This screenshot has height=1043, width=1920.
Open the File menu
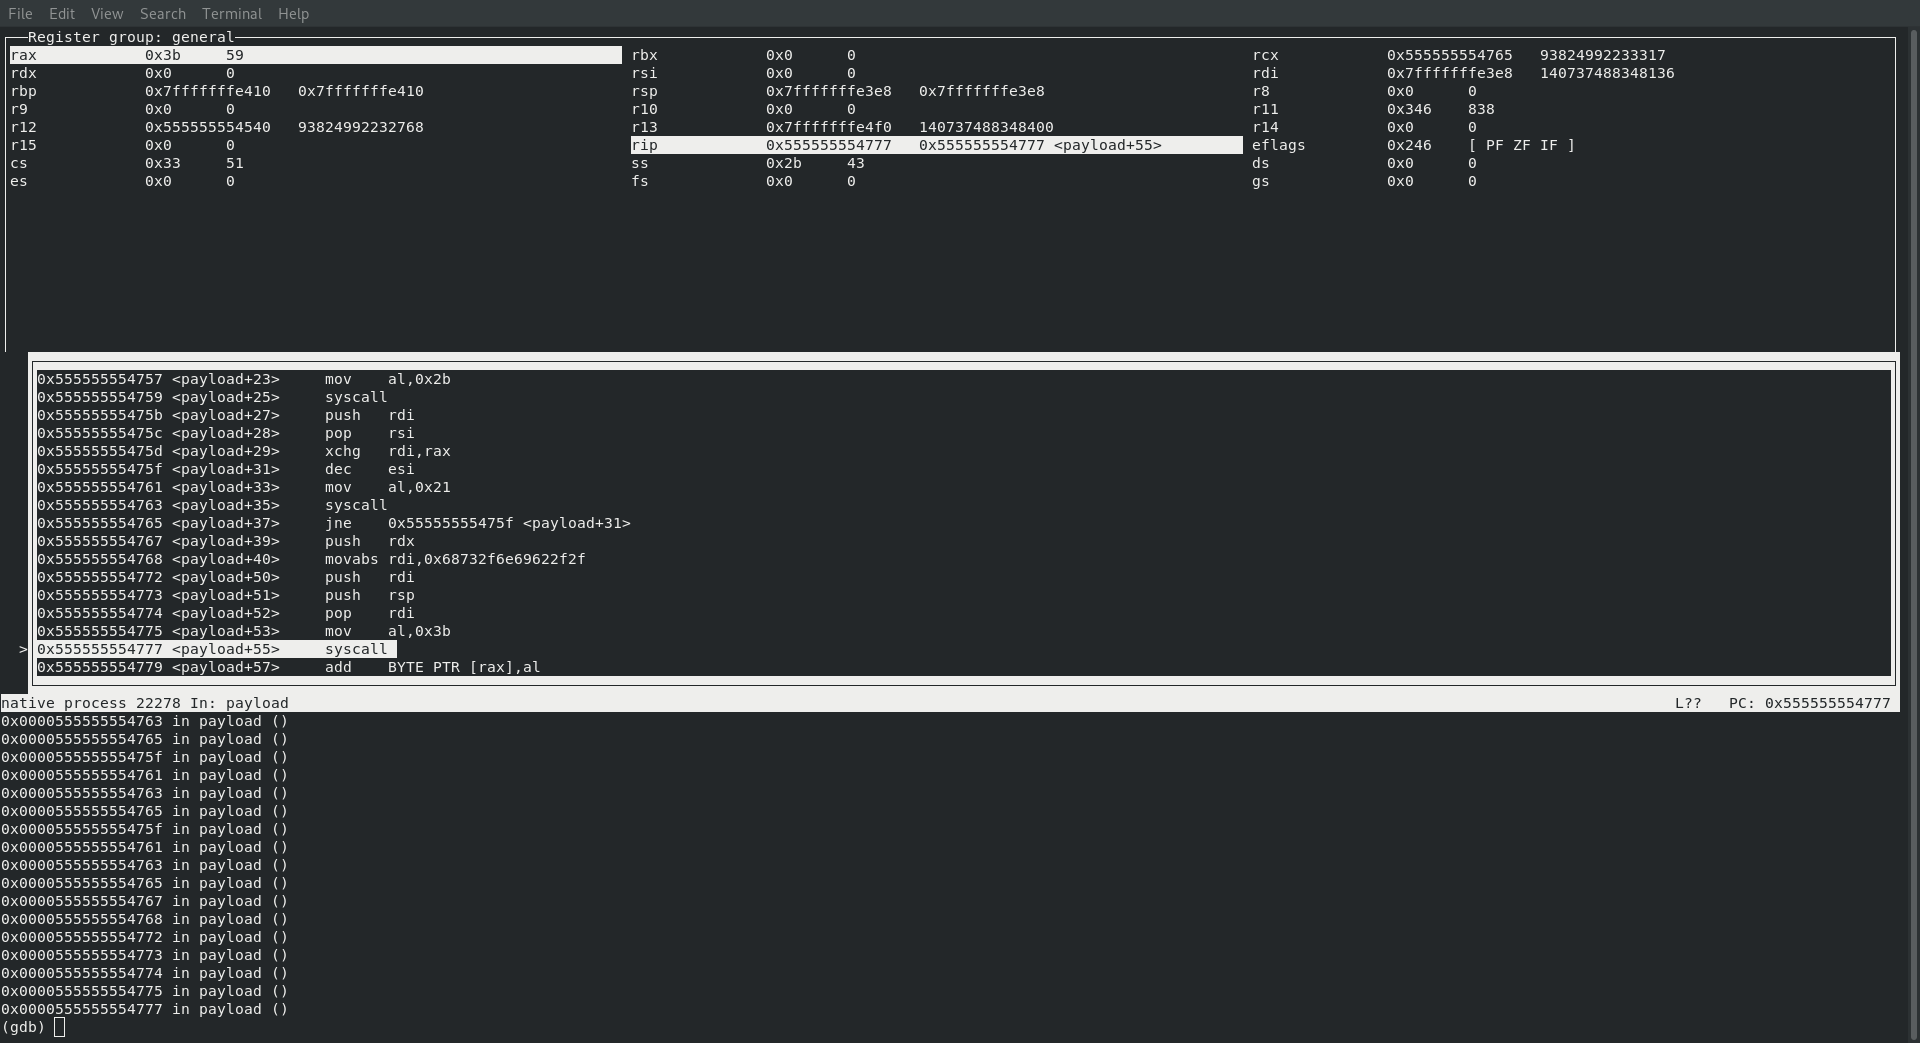(19, 13)
